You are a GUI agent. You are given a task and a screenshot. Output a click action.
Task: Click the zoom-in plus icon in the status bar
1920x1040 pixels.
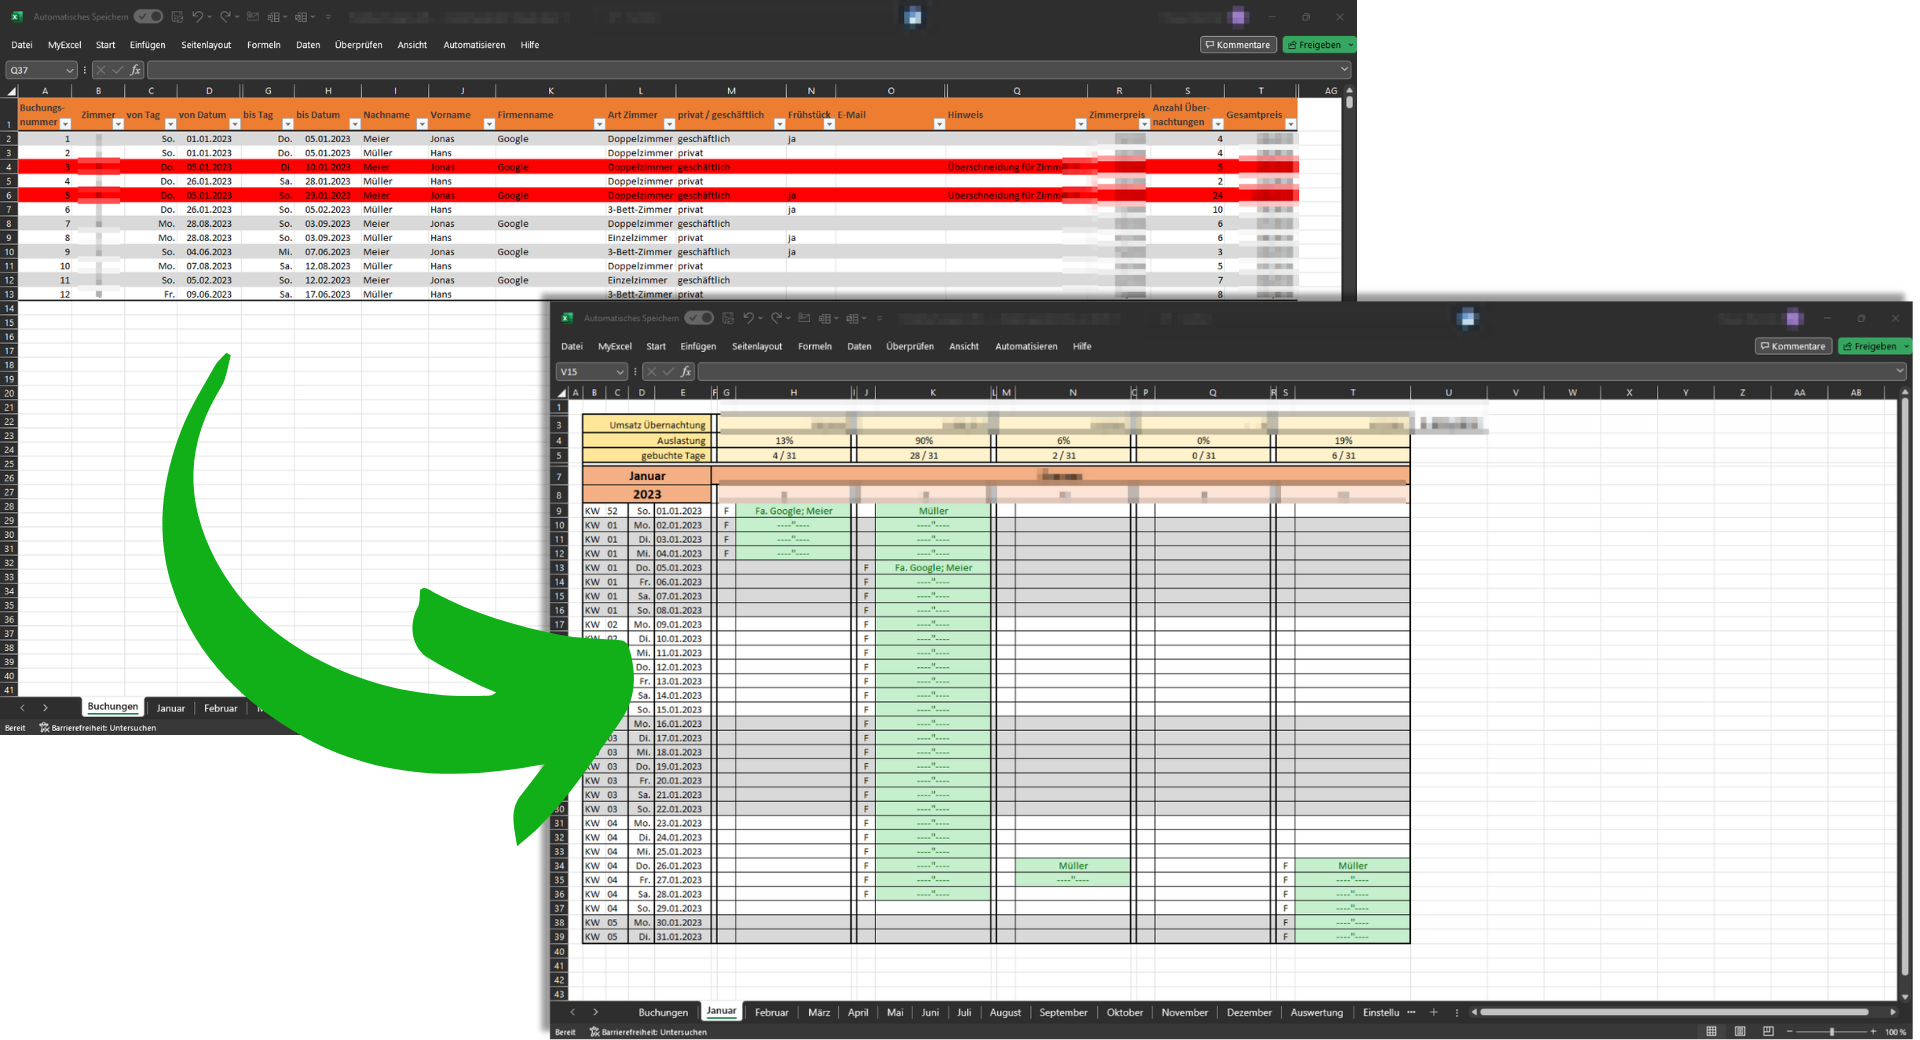(1873, 1031)
